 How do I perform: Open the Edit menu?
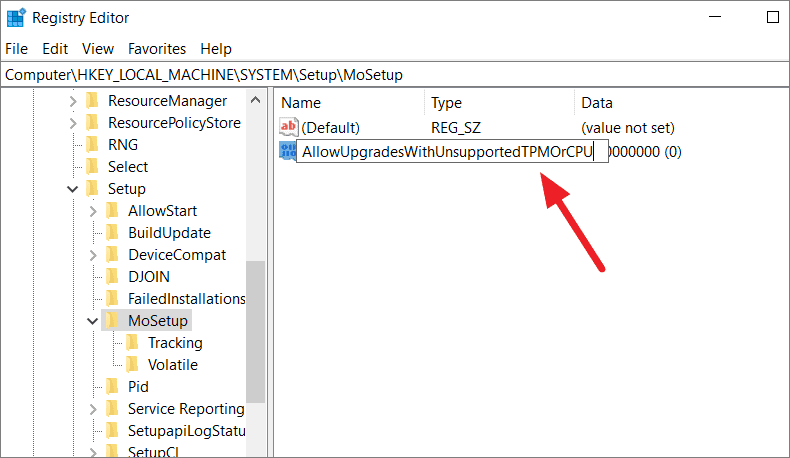coord(55,49)
